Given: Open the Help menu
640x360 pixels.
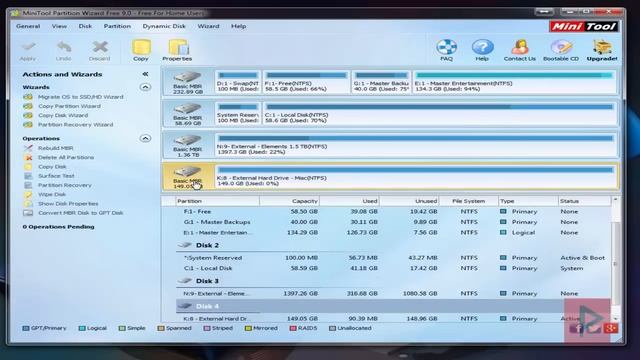Looking at the screenshot, I should pyautogui.click(x=239, y=26).
